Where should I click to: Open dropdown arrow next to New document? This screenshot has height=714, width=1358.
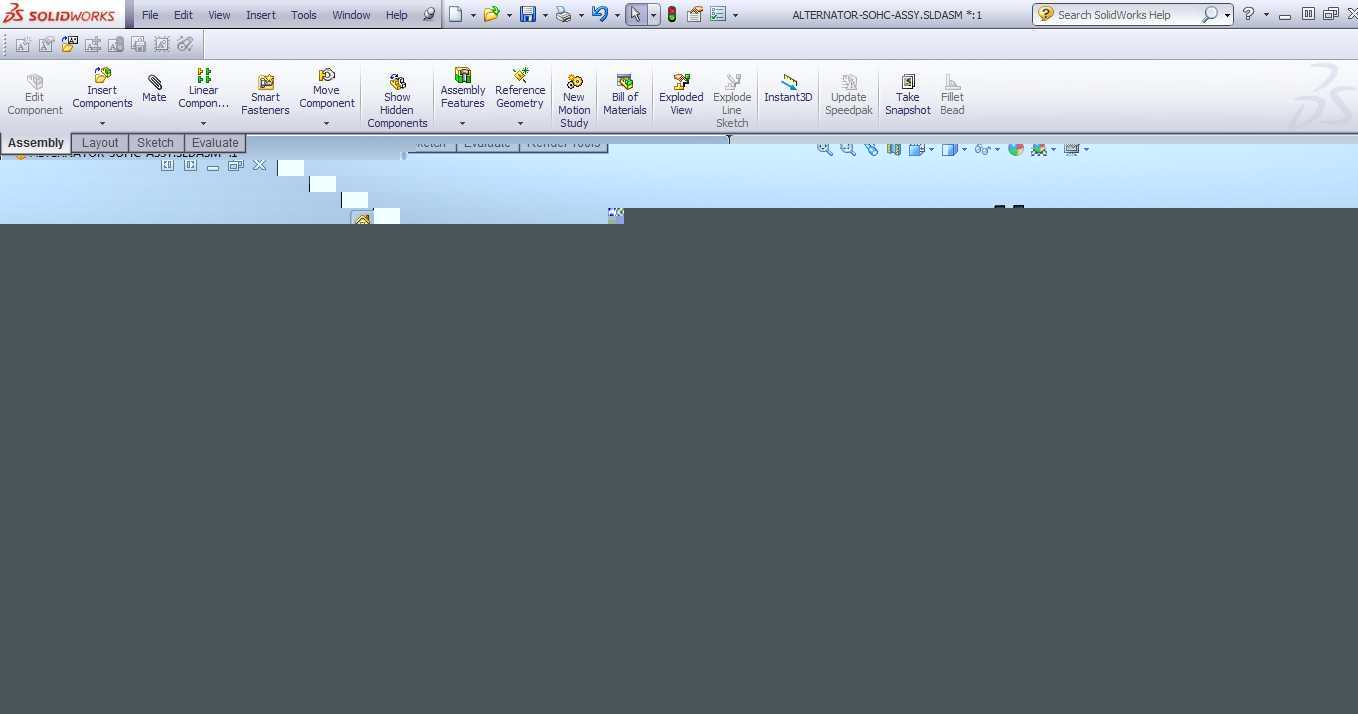[473, 15]
